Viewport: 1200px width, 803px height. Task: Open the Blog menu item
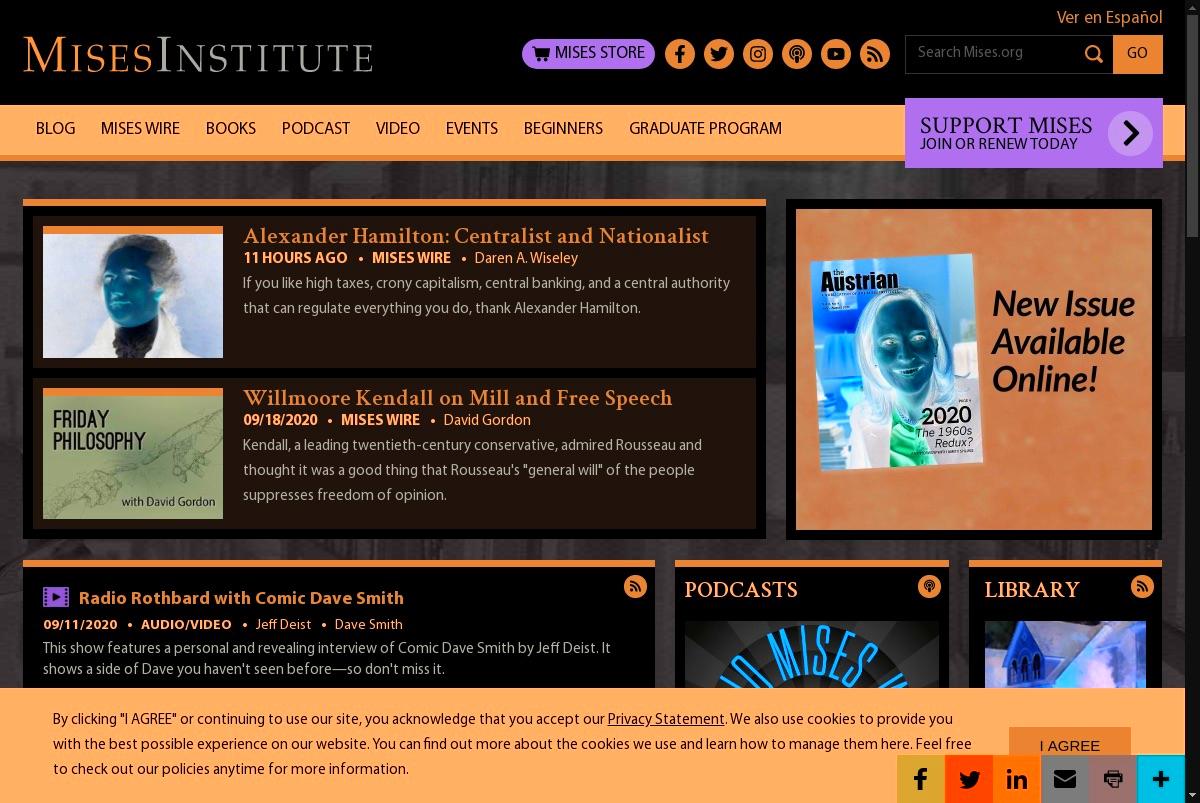coord(55,129)
